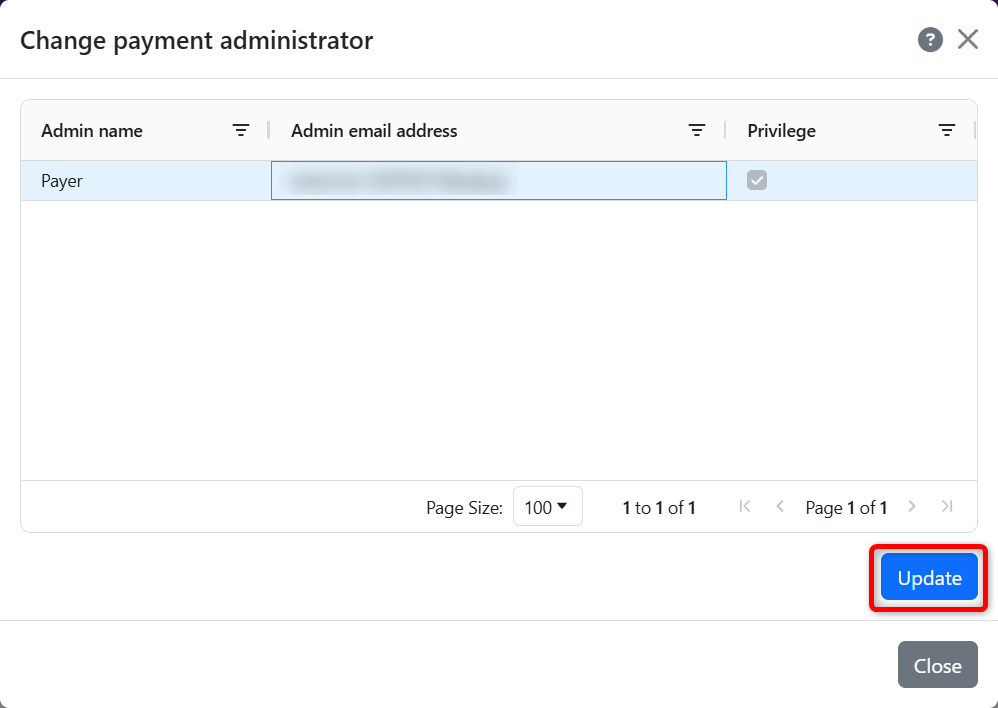This screenshot has height=708, width=998.
Task: Click the Admin email address column header
Action: 373,130
